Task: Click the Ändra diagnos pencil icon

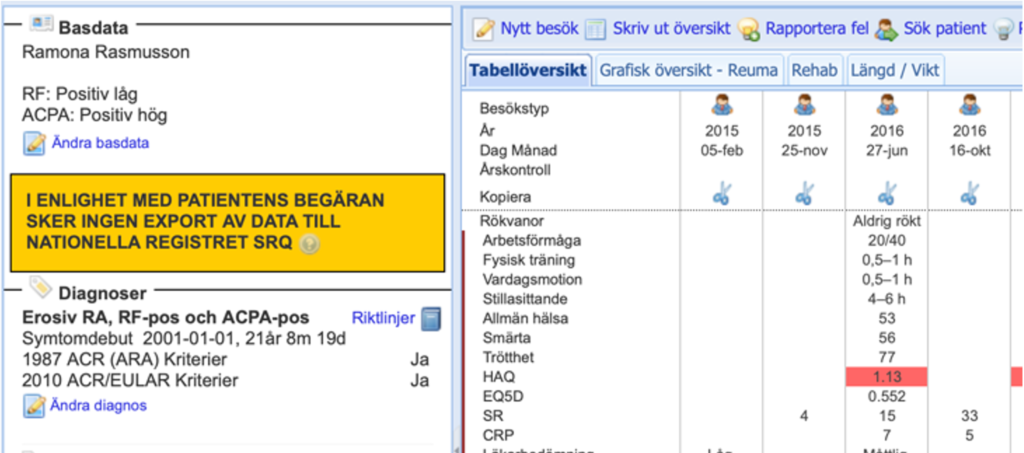Action: [34, 406]
